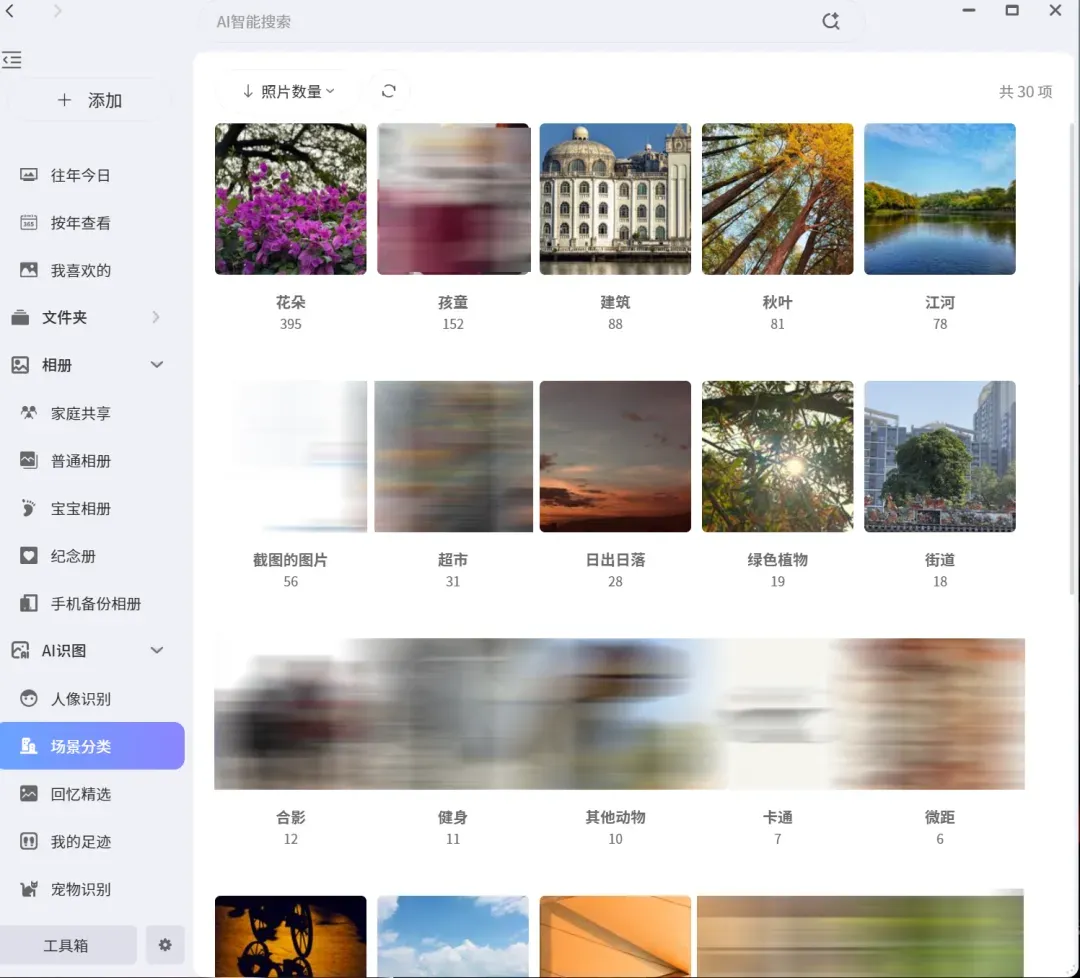Click the 纪念册 heart icon

[x=29, y=556]
